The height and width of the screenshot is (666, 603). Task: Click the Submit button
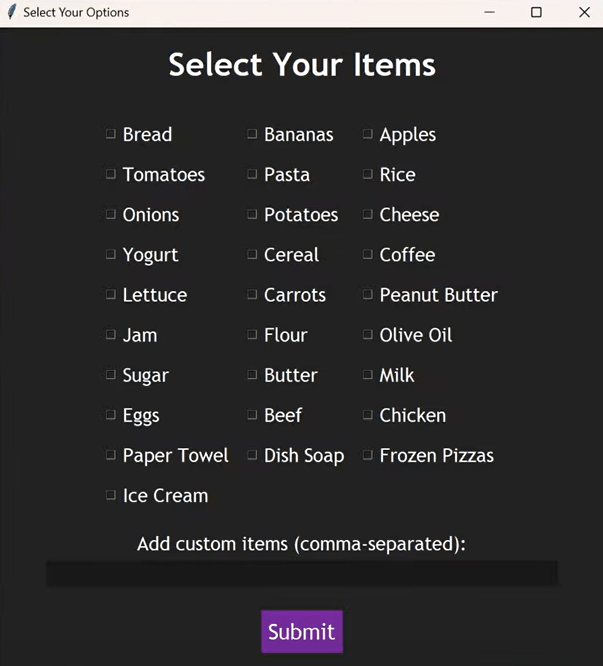point(301,632)
